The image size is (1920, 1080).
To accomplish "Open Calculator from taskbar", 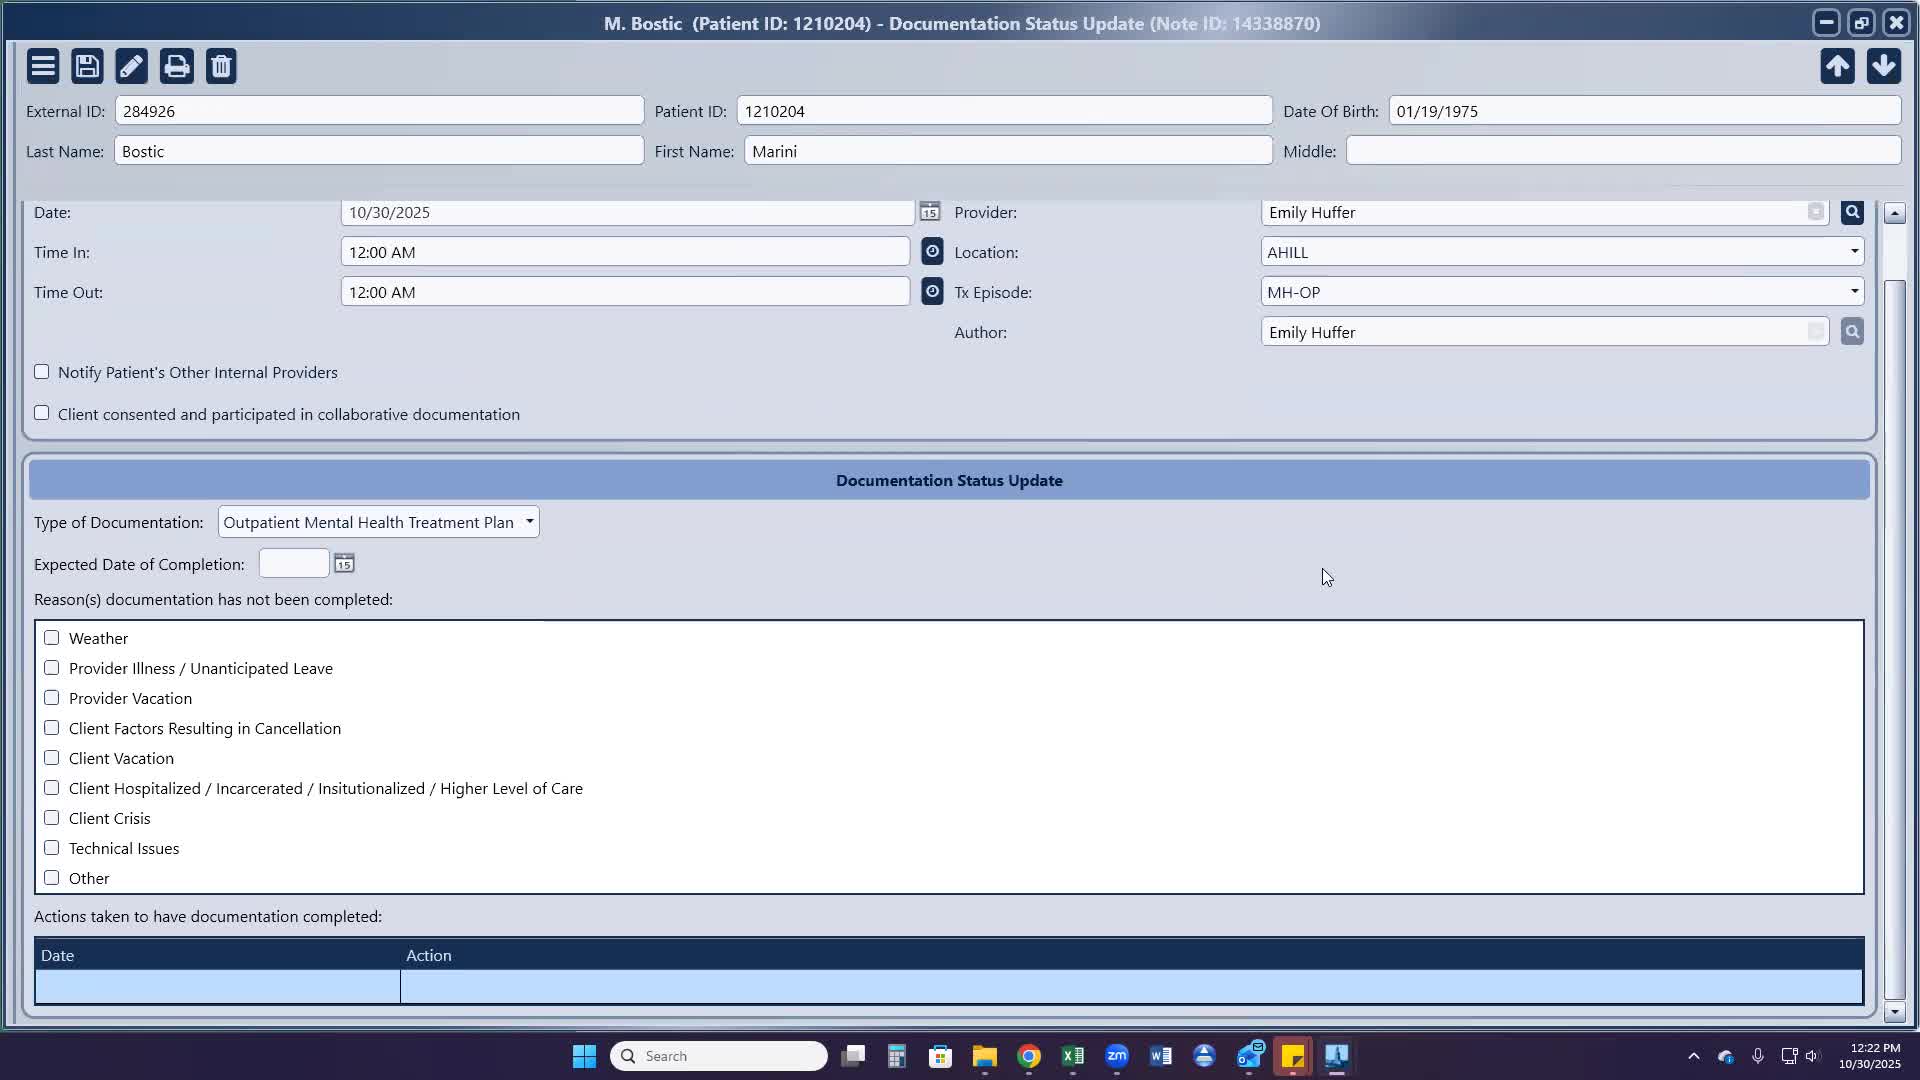I will click(896, 1056).
